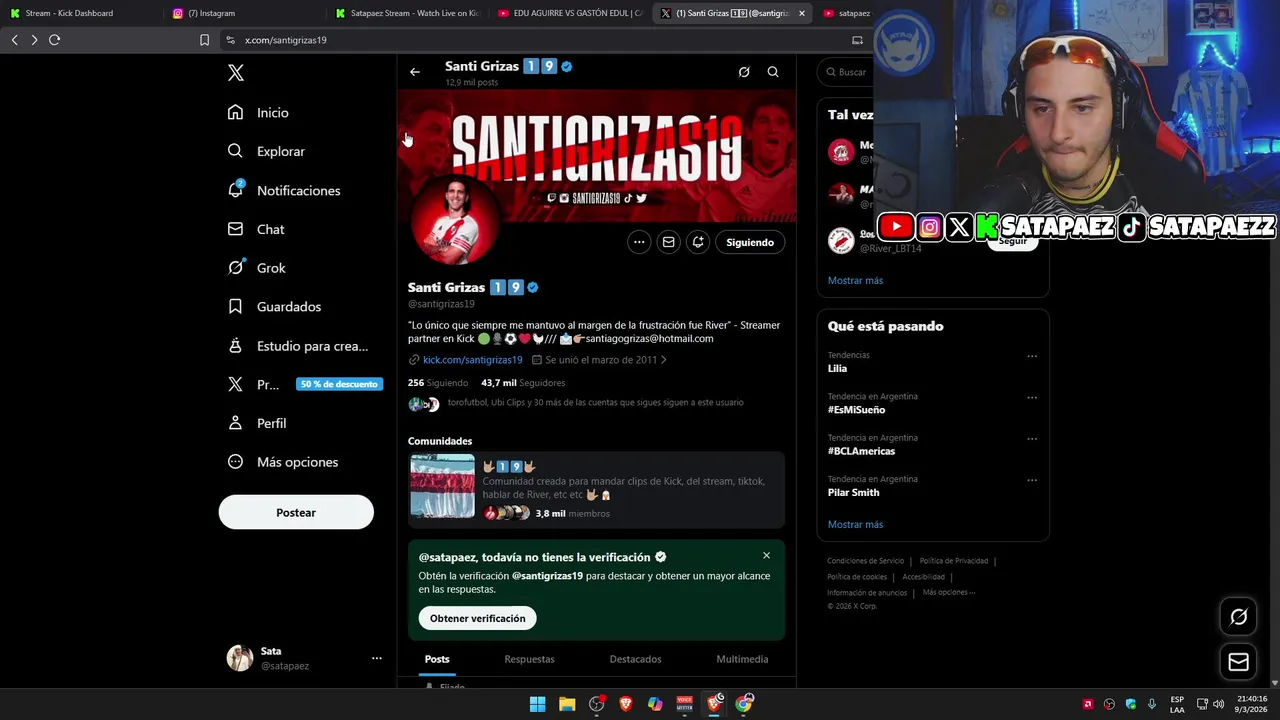Dismiss the verification promo banner
1280x720 pixels.
(x=766, y=556)
